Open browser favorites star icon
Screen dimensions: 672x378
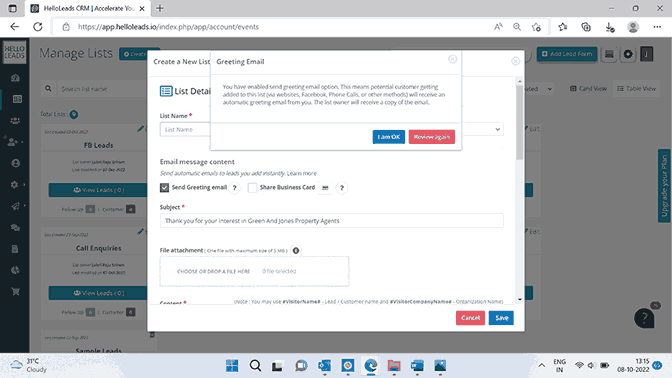click(563, 27)
